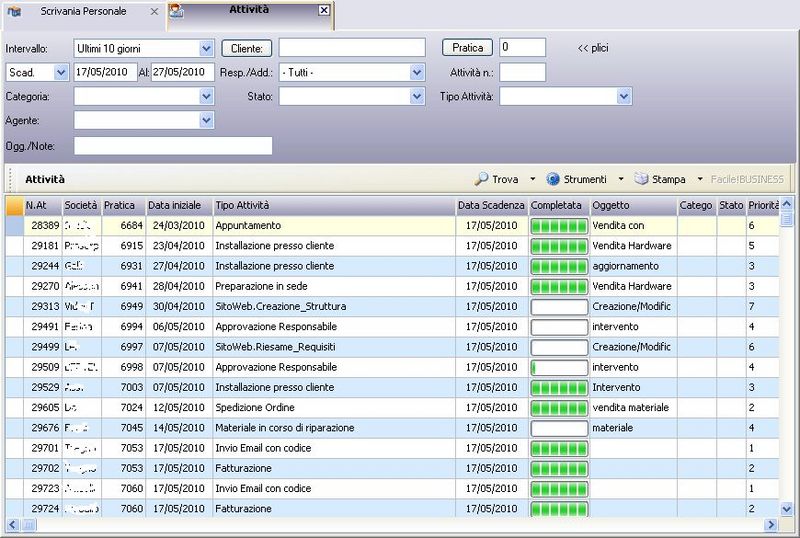
Task: Sort by Pratica column header
Action: click(124, 205)
